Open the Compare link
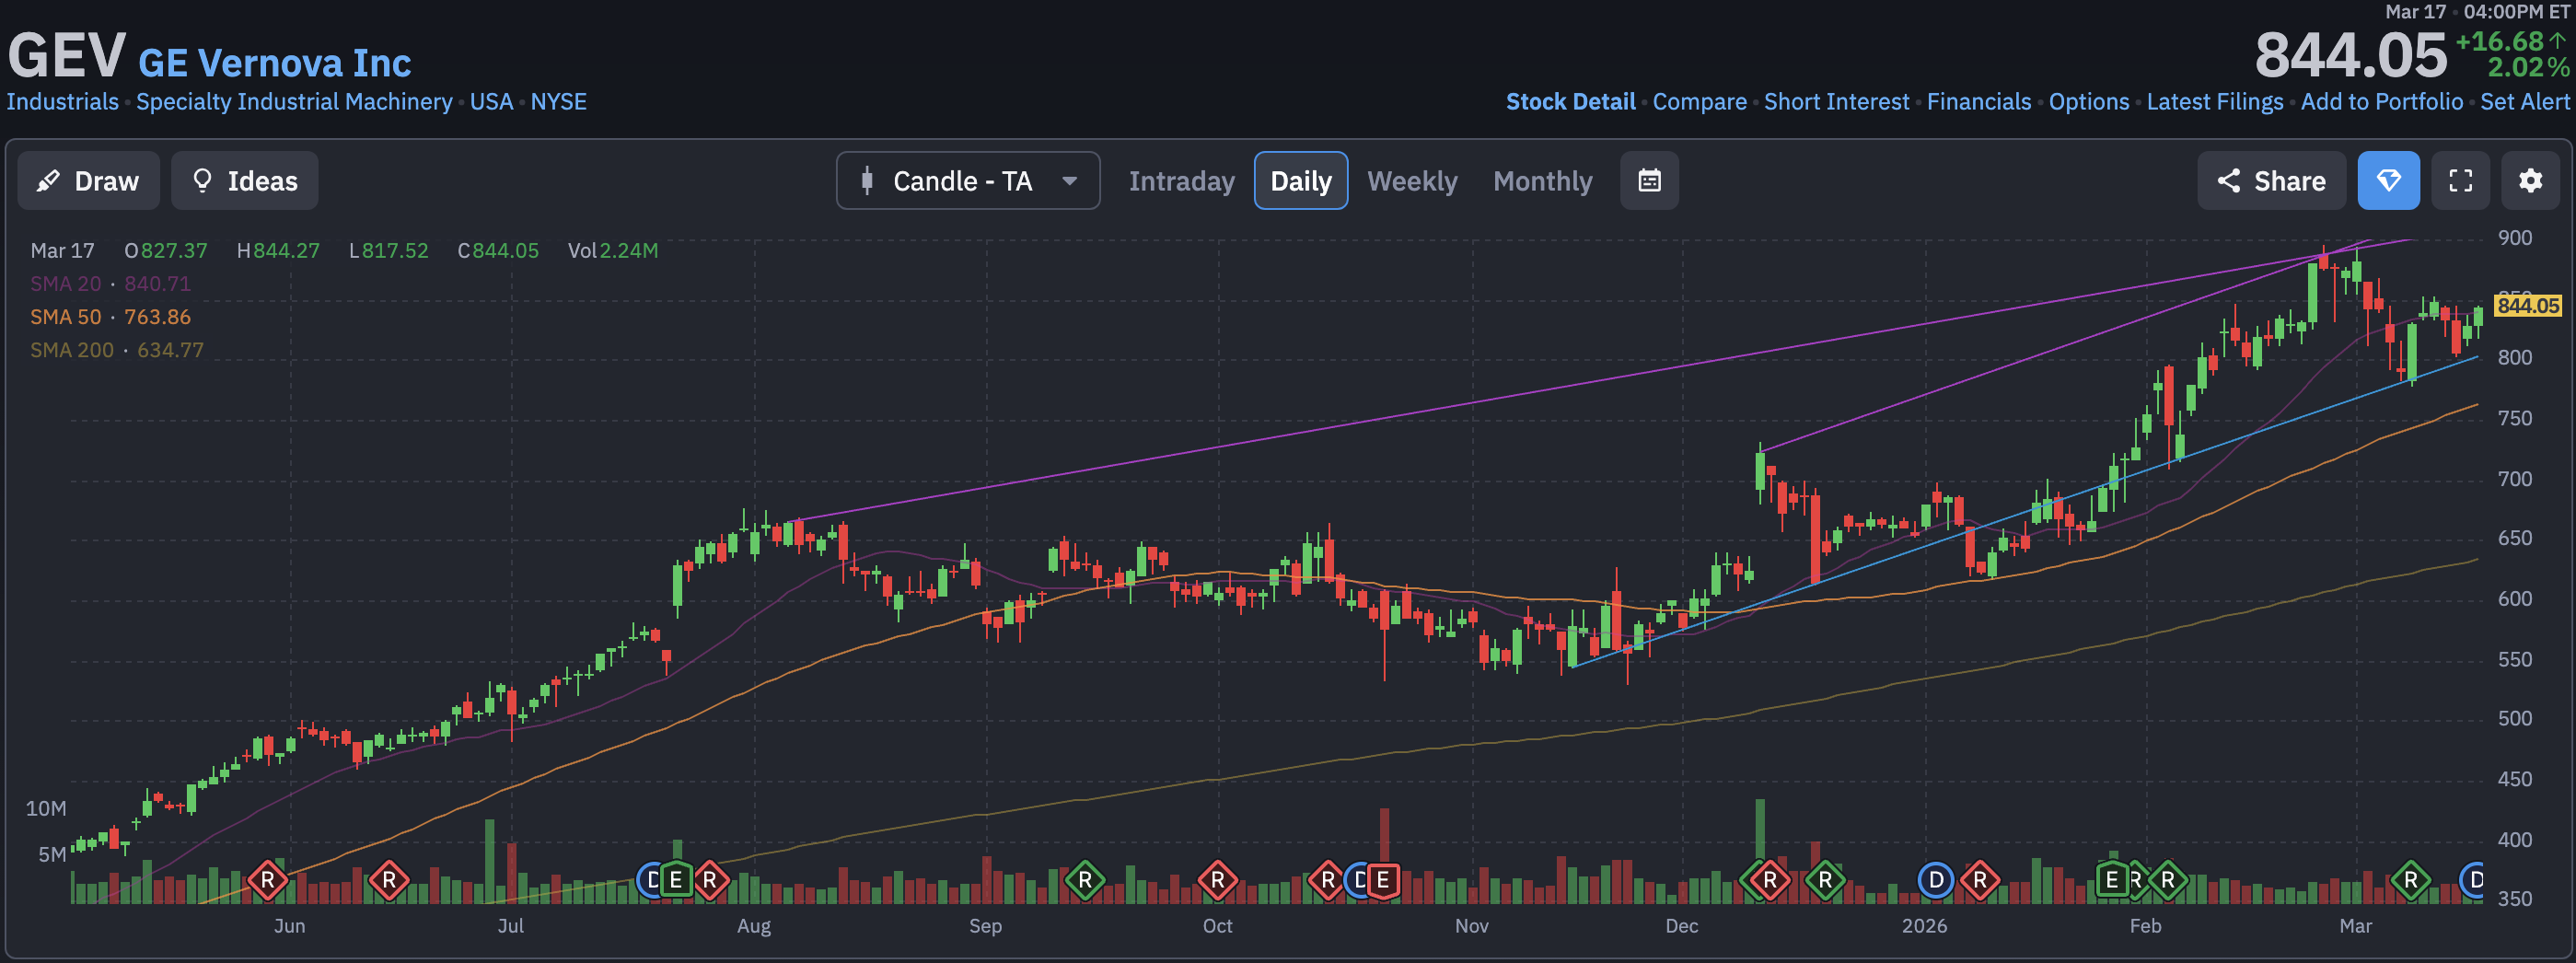The image size is (2576, 963). [1699, 102]
